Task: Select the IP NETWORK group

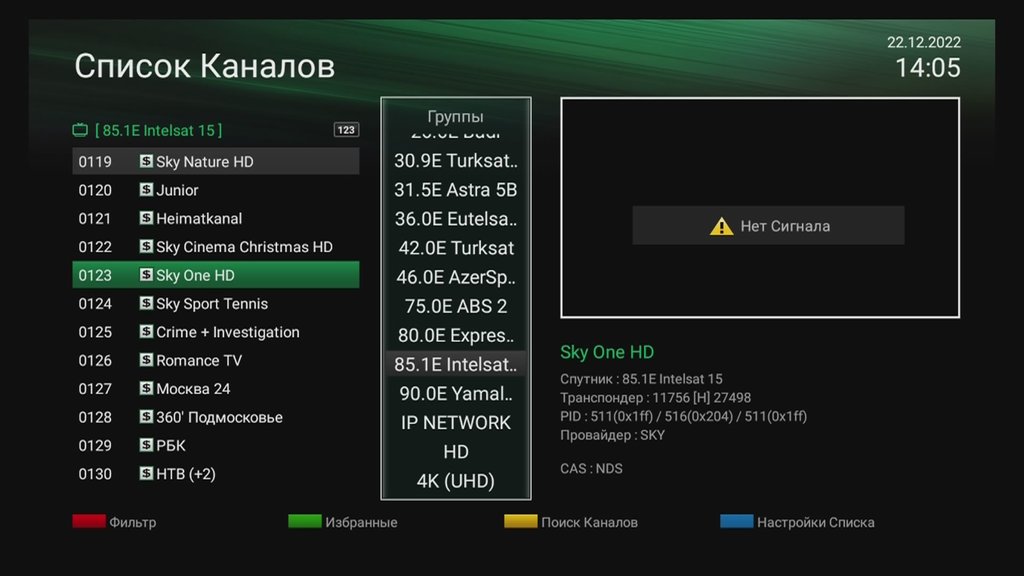Action: (x=456, y=422)
